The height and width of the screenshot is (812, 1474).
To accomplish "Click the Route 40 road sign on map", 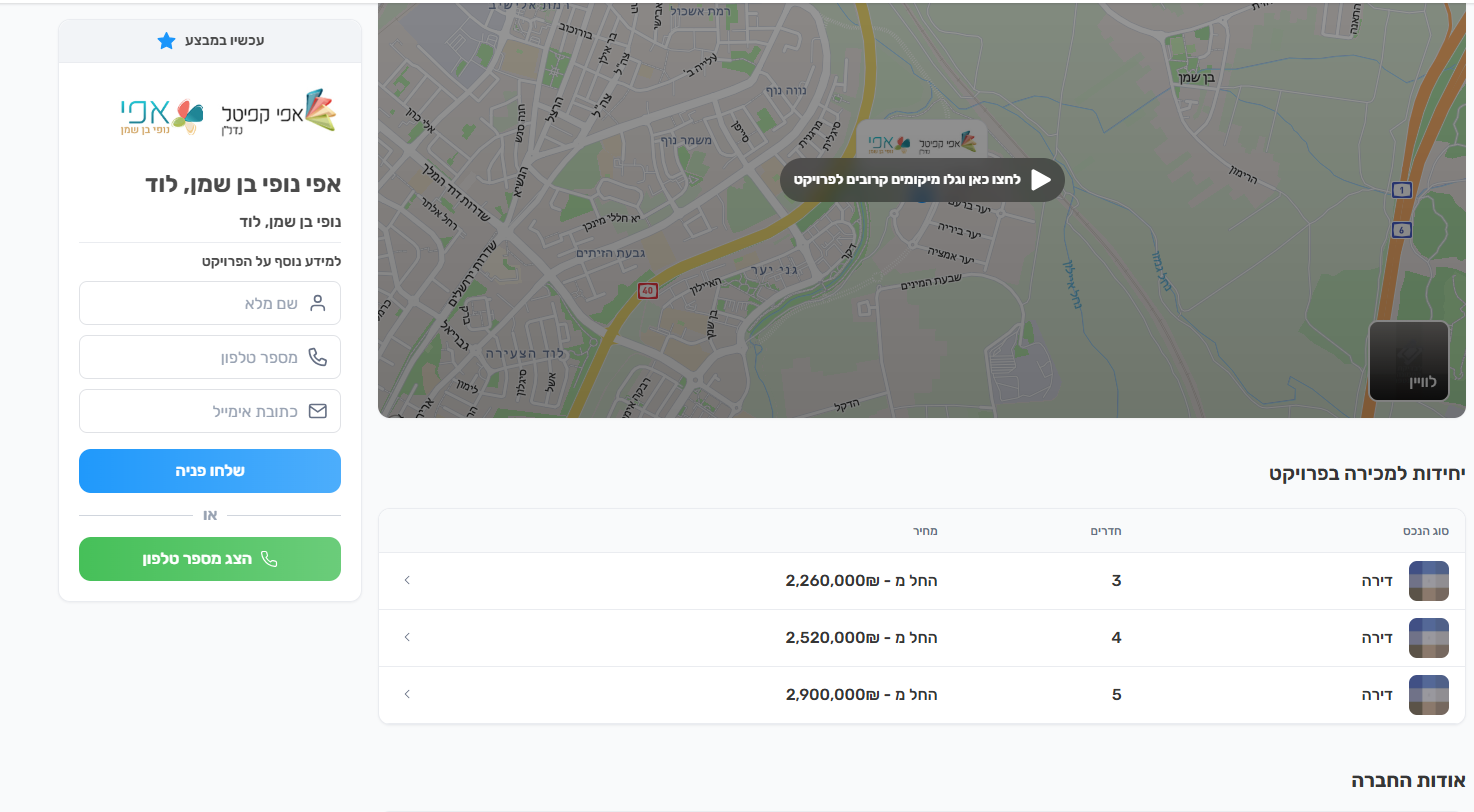I will 648,291.
